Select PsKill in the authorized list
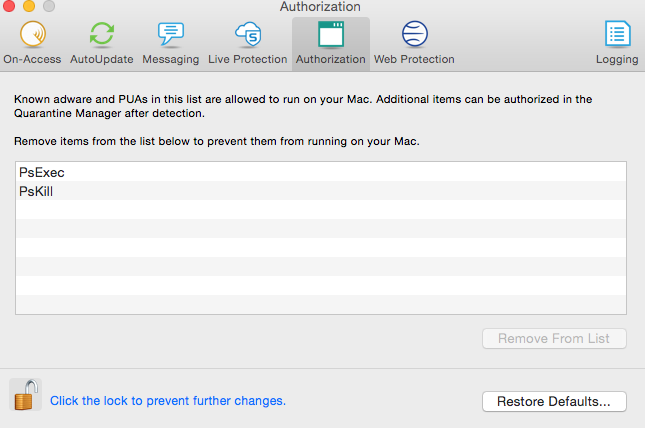Viewport: 645px width, 428px height. [321, 191]
